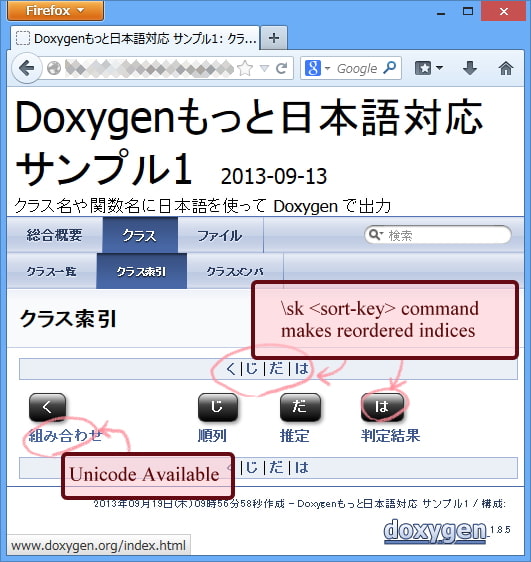
Task: Select the クラス navigation tab
Action: coord(140,235)
